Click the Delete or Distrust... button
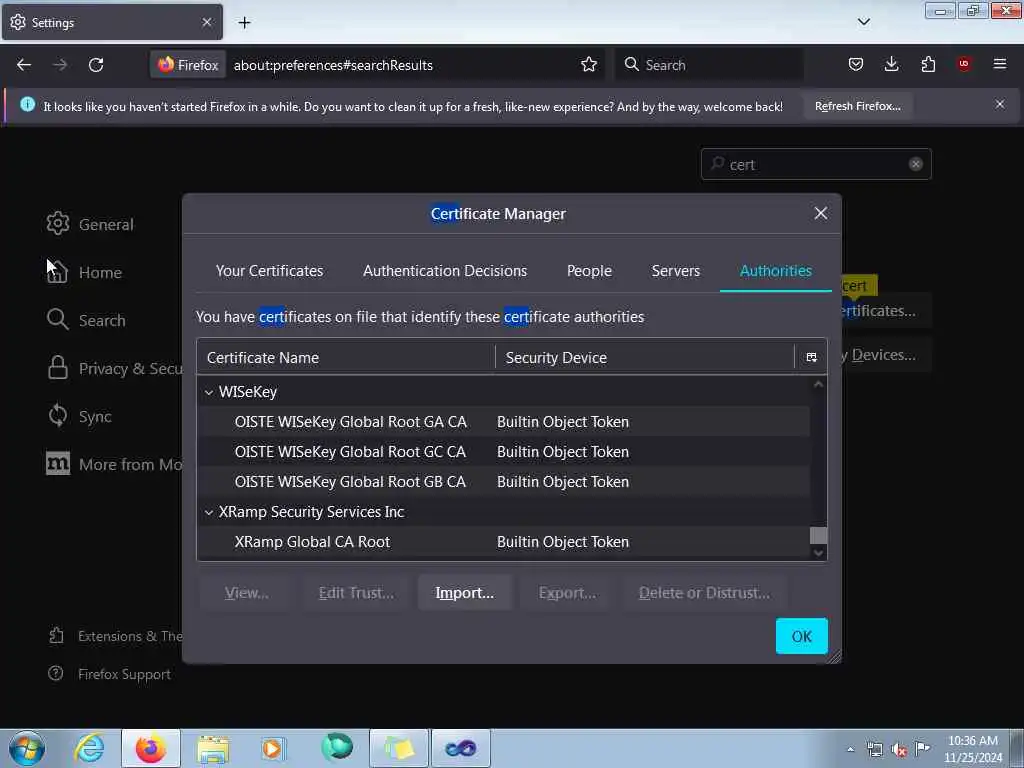 [x=704, y=592]
